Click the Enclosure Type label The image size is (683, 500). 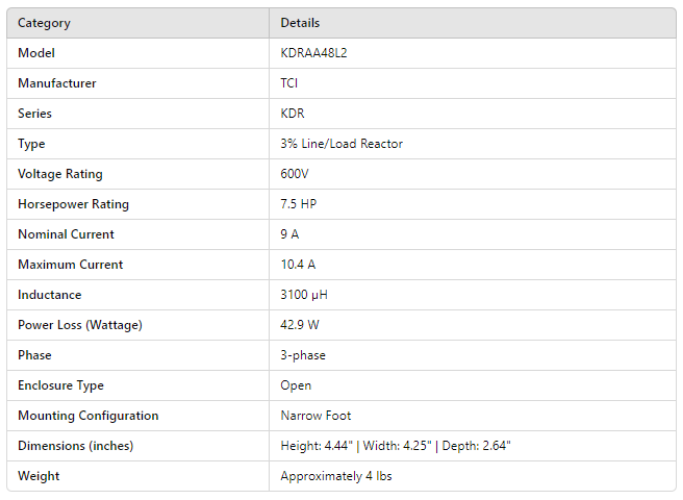[x=60, y=385]
